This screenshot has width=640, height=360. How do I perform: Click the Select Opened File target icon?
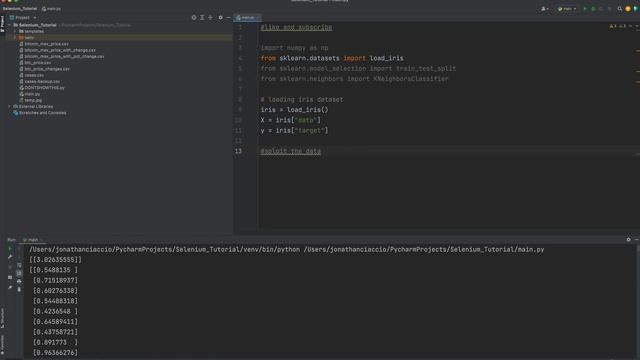pyautogui.click(x=194, y=18)
